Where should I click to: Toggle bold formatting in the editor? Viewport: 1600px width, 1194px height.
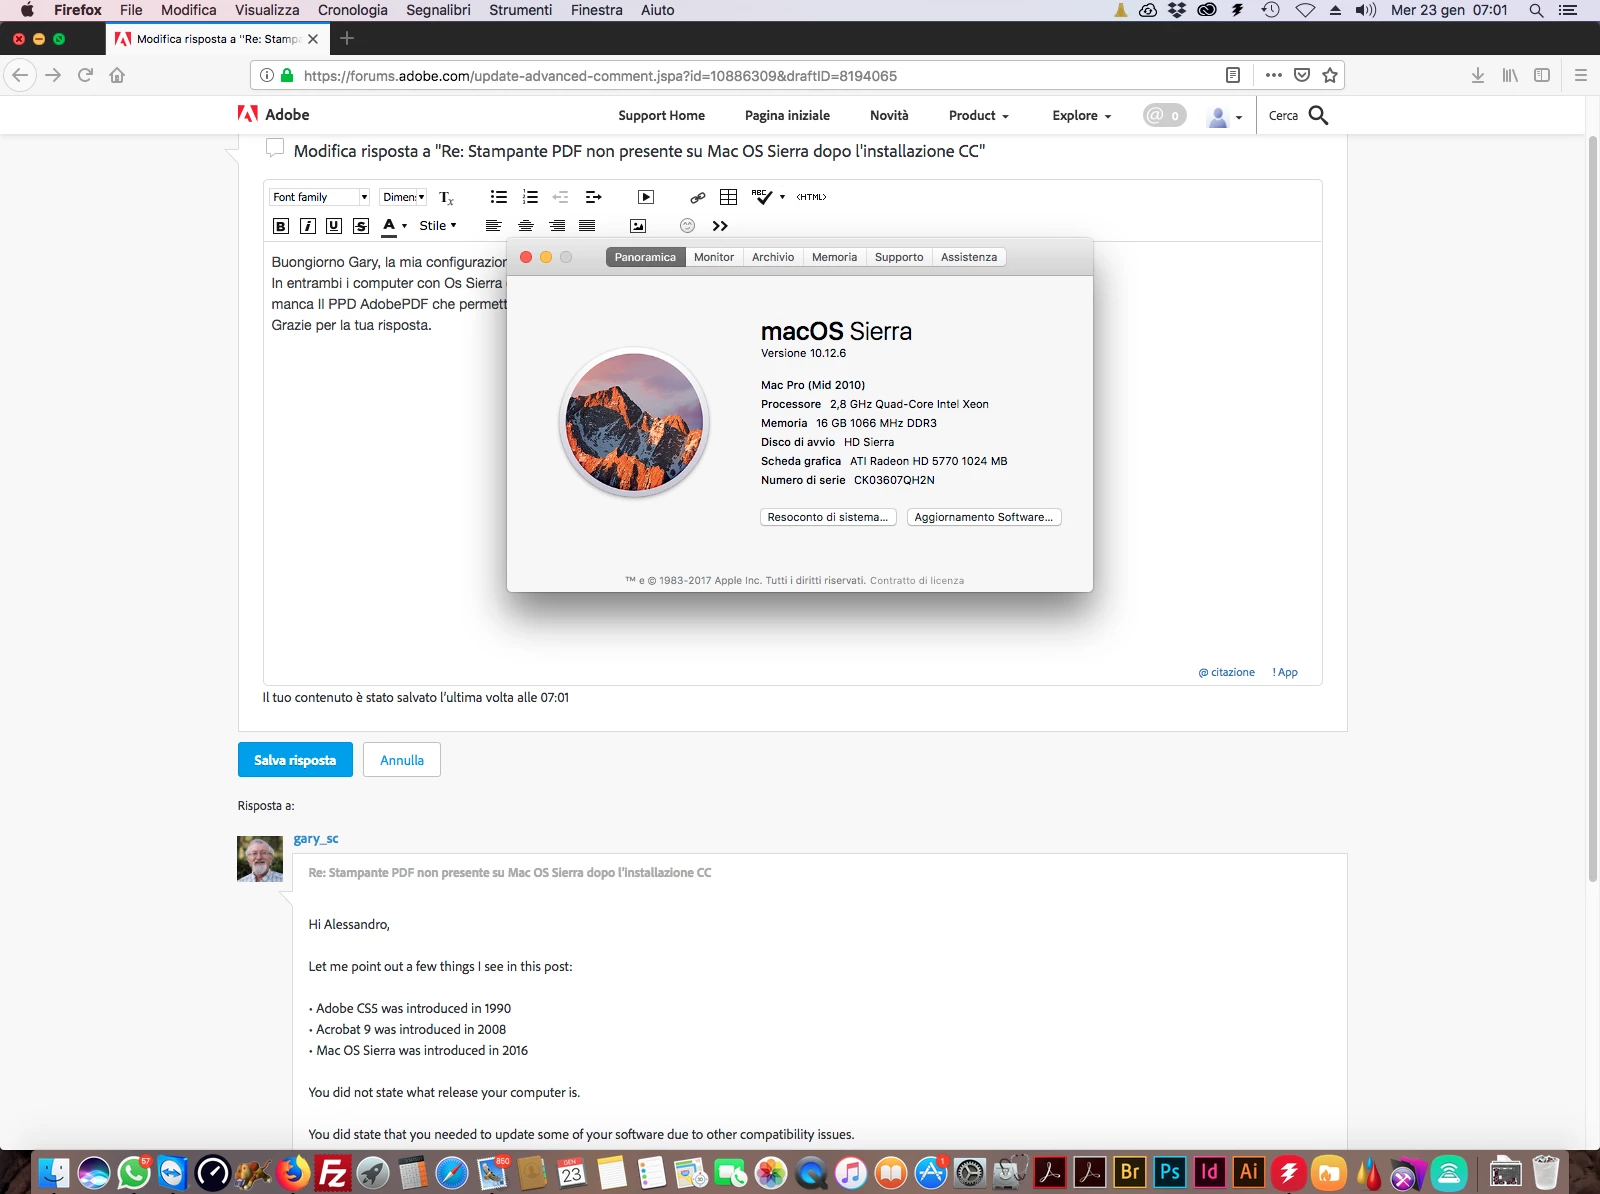[x=281, y=226]
